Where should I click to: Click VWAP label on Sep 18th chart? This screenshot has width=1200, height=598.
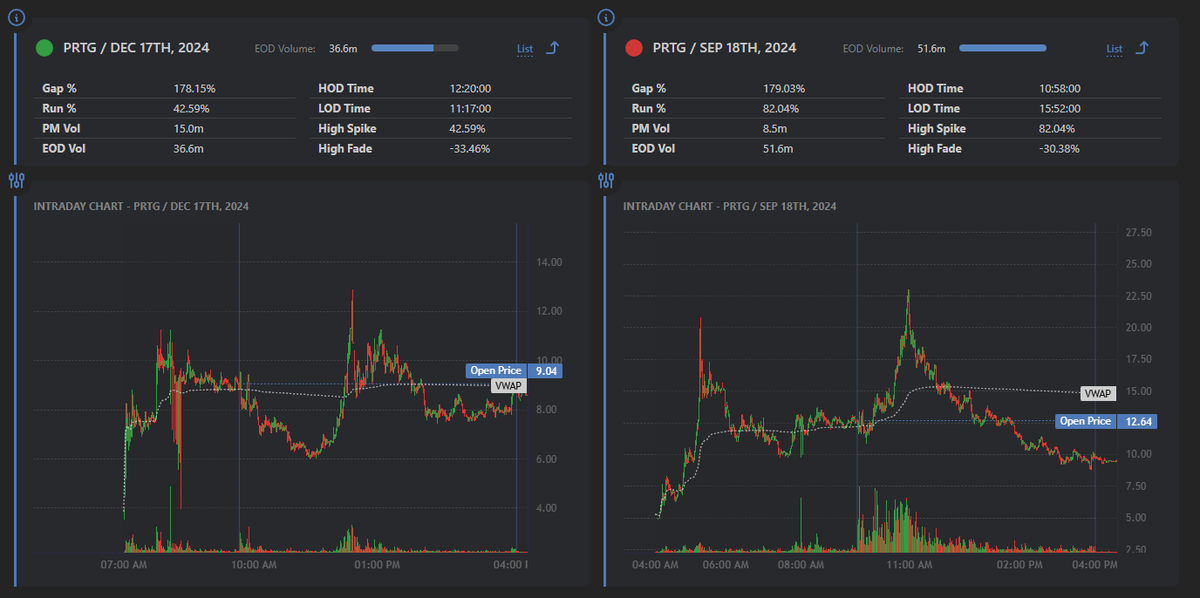click(x=1098, y=394)
